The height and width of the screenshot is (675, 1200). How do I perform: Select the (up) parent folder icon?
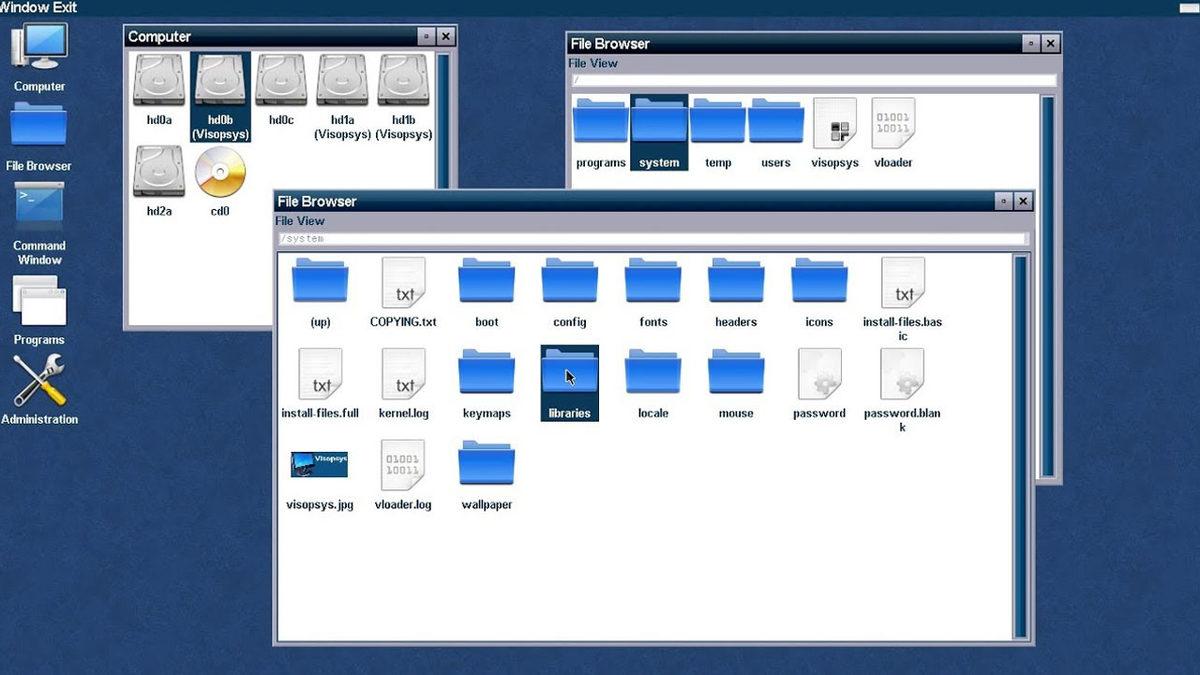tap(320, 283)
